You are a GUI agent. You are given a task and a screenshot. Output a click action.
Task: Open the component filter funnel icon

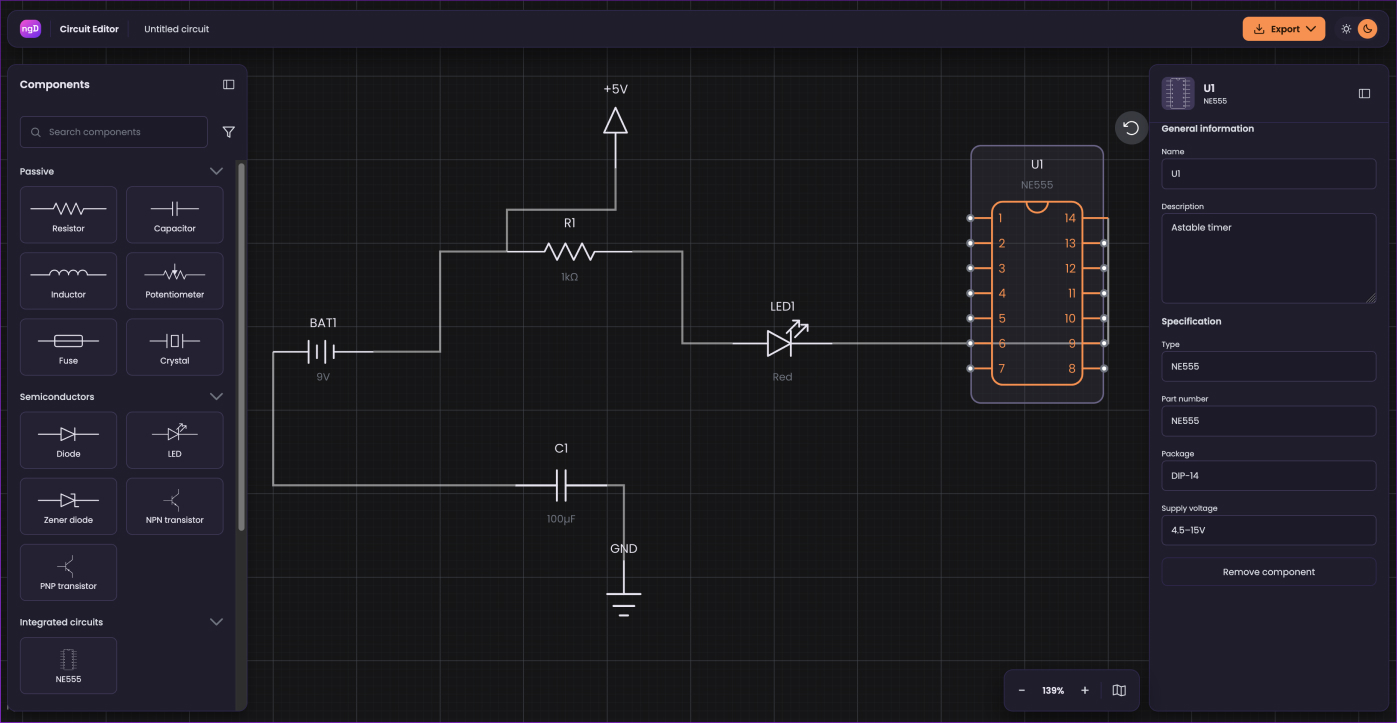click(x=228, y=132)
